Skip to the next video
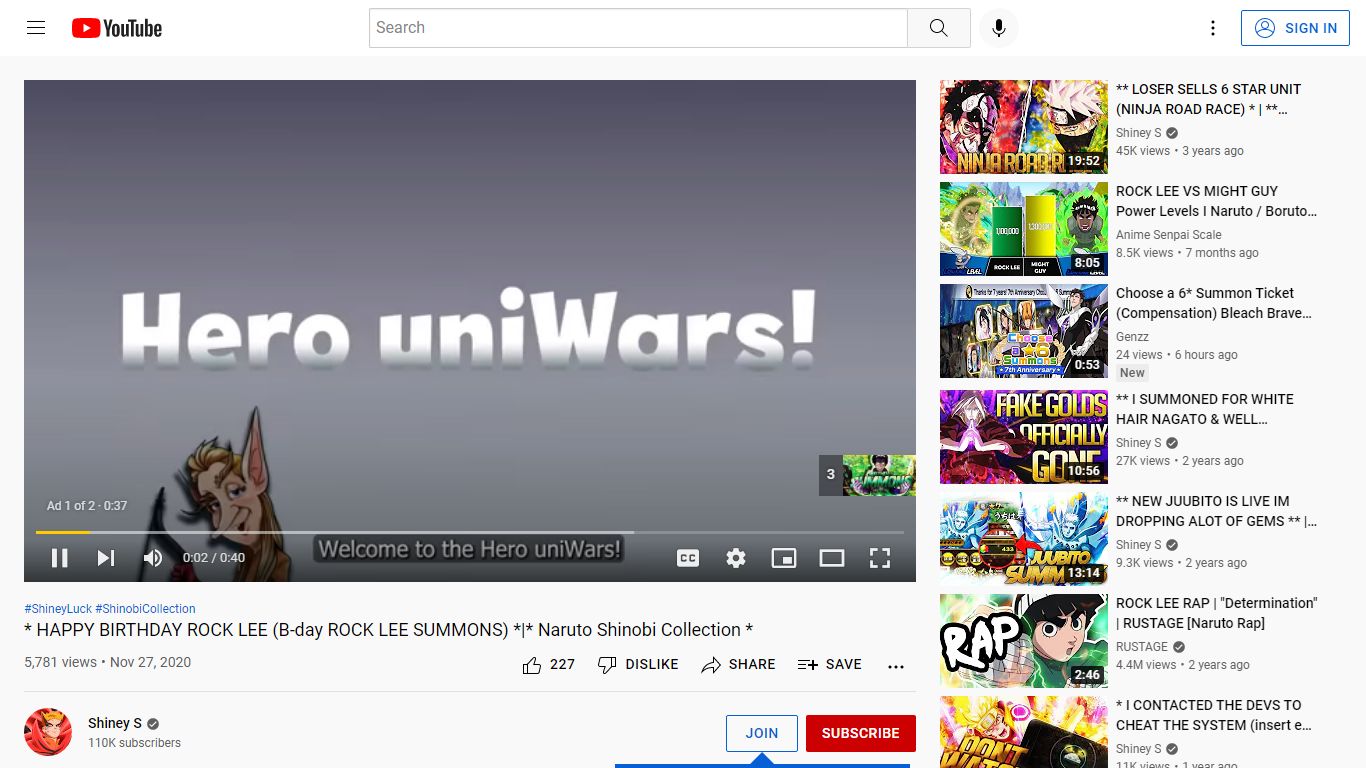The height and width of the screenshot is (768, 1366). [x=106, y=558]
